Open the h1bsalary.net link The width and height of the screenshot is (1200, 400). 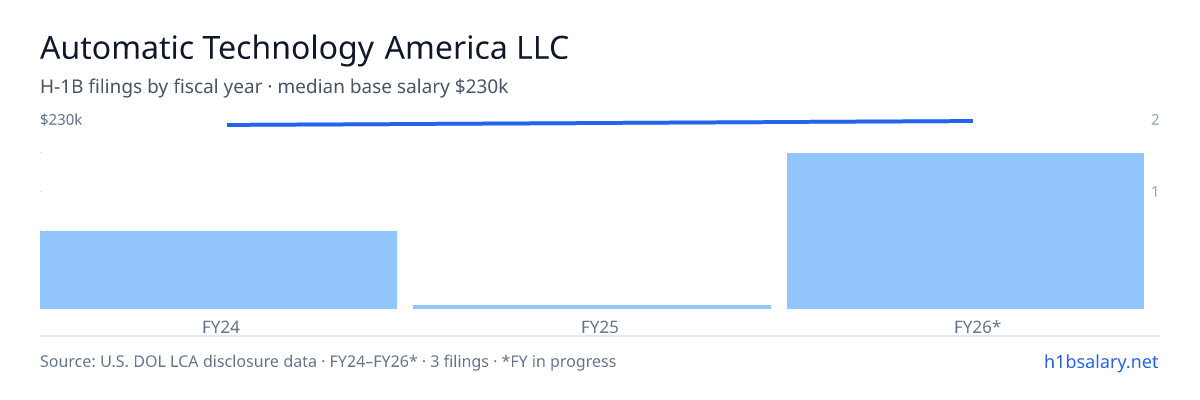pos(1099,361)
